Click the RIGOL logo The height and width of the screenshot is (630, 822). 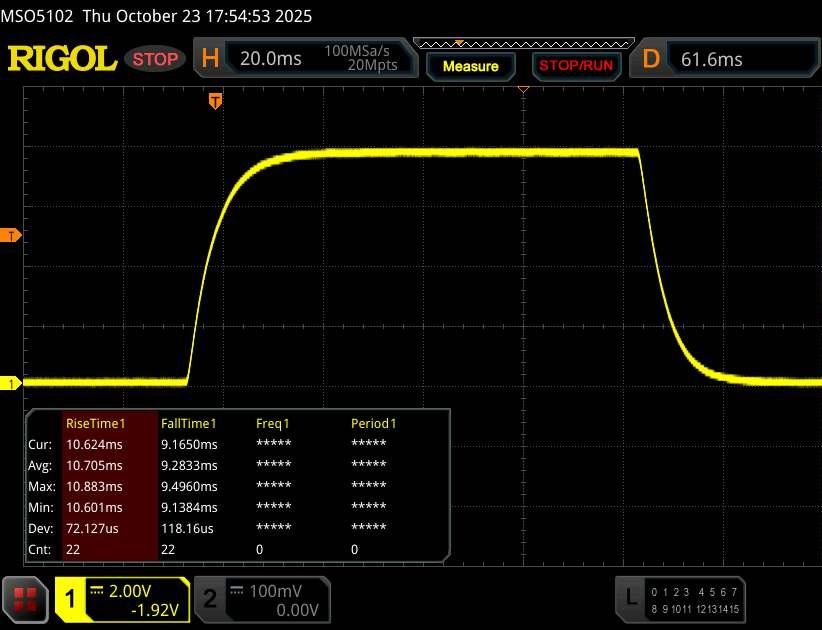coord(62,59)
